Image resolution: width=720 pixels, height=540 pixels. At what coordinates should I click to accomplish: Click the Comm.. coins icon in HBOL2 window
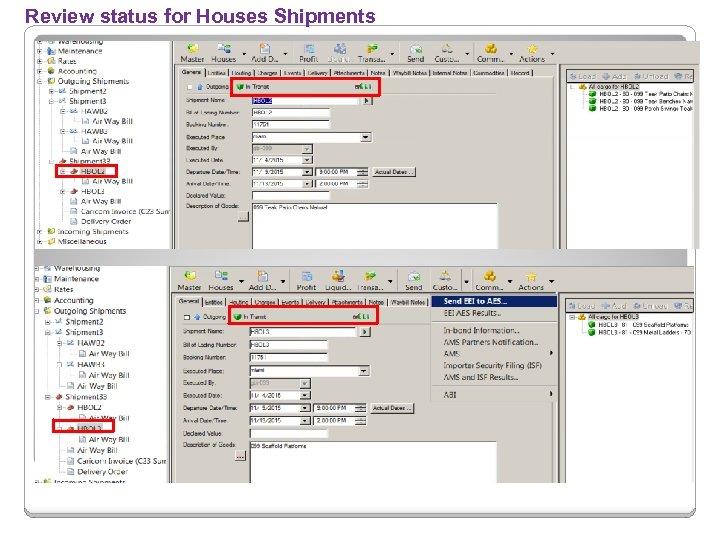[x=491, y=49]
